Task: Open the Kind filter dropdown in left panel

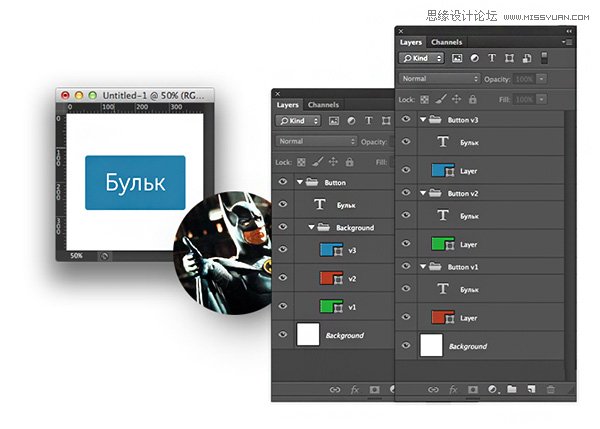Action: (x=299, y=120)
